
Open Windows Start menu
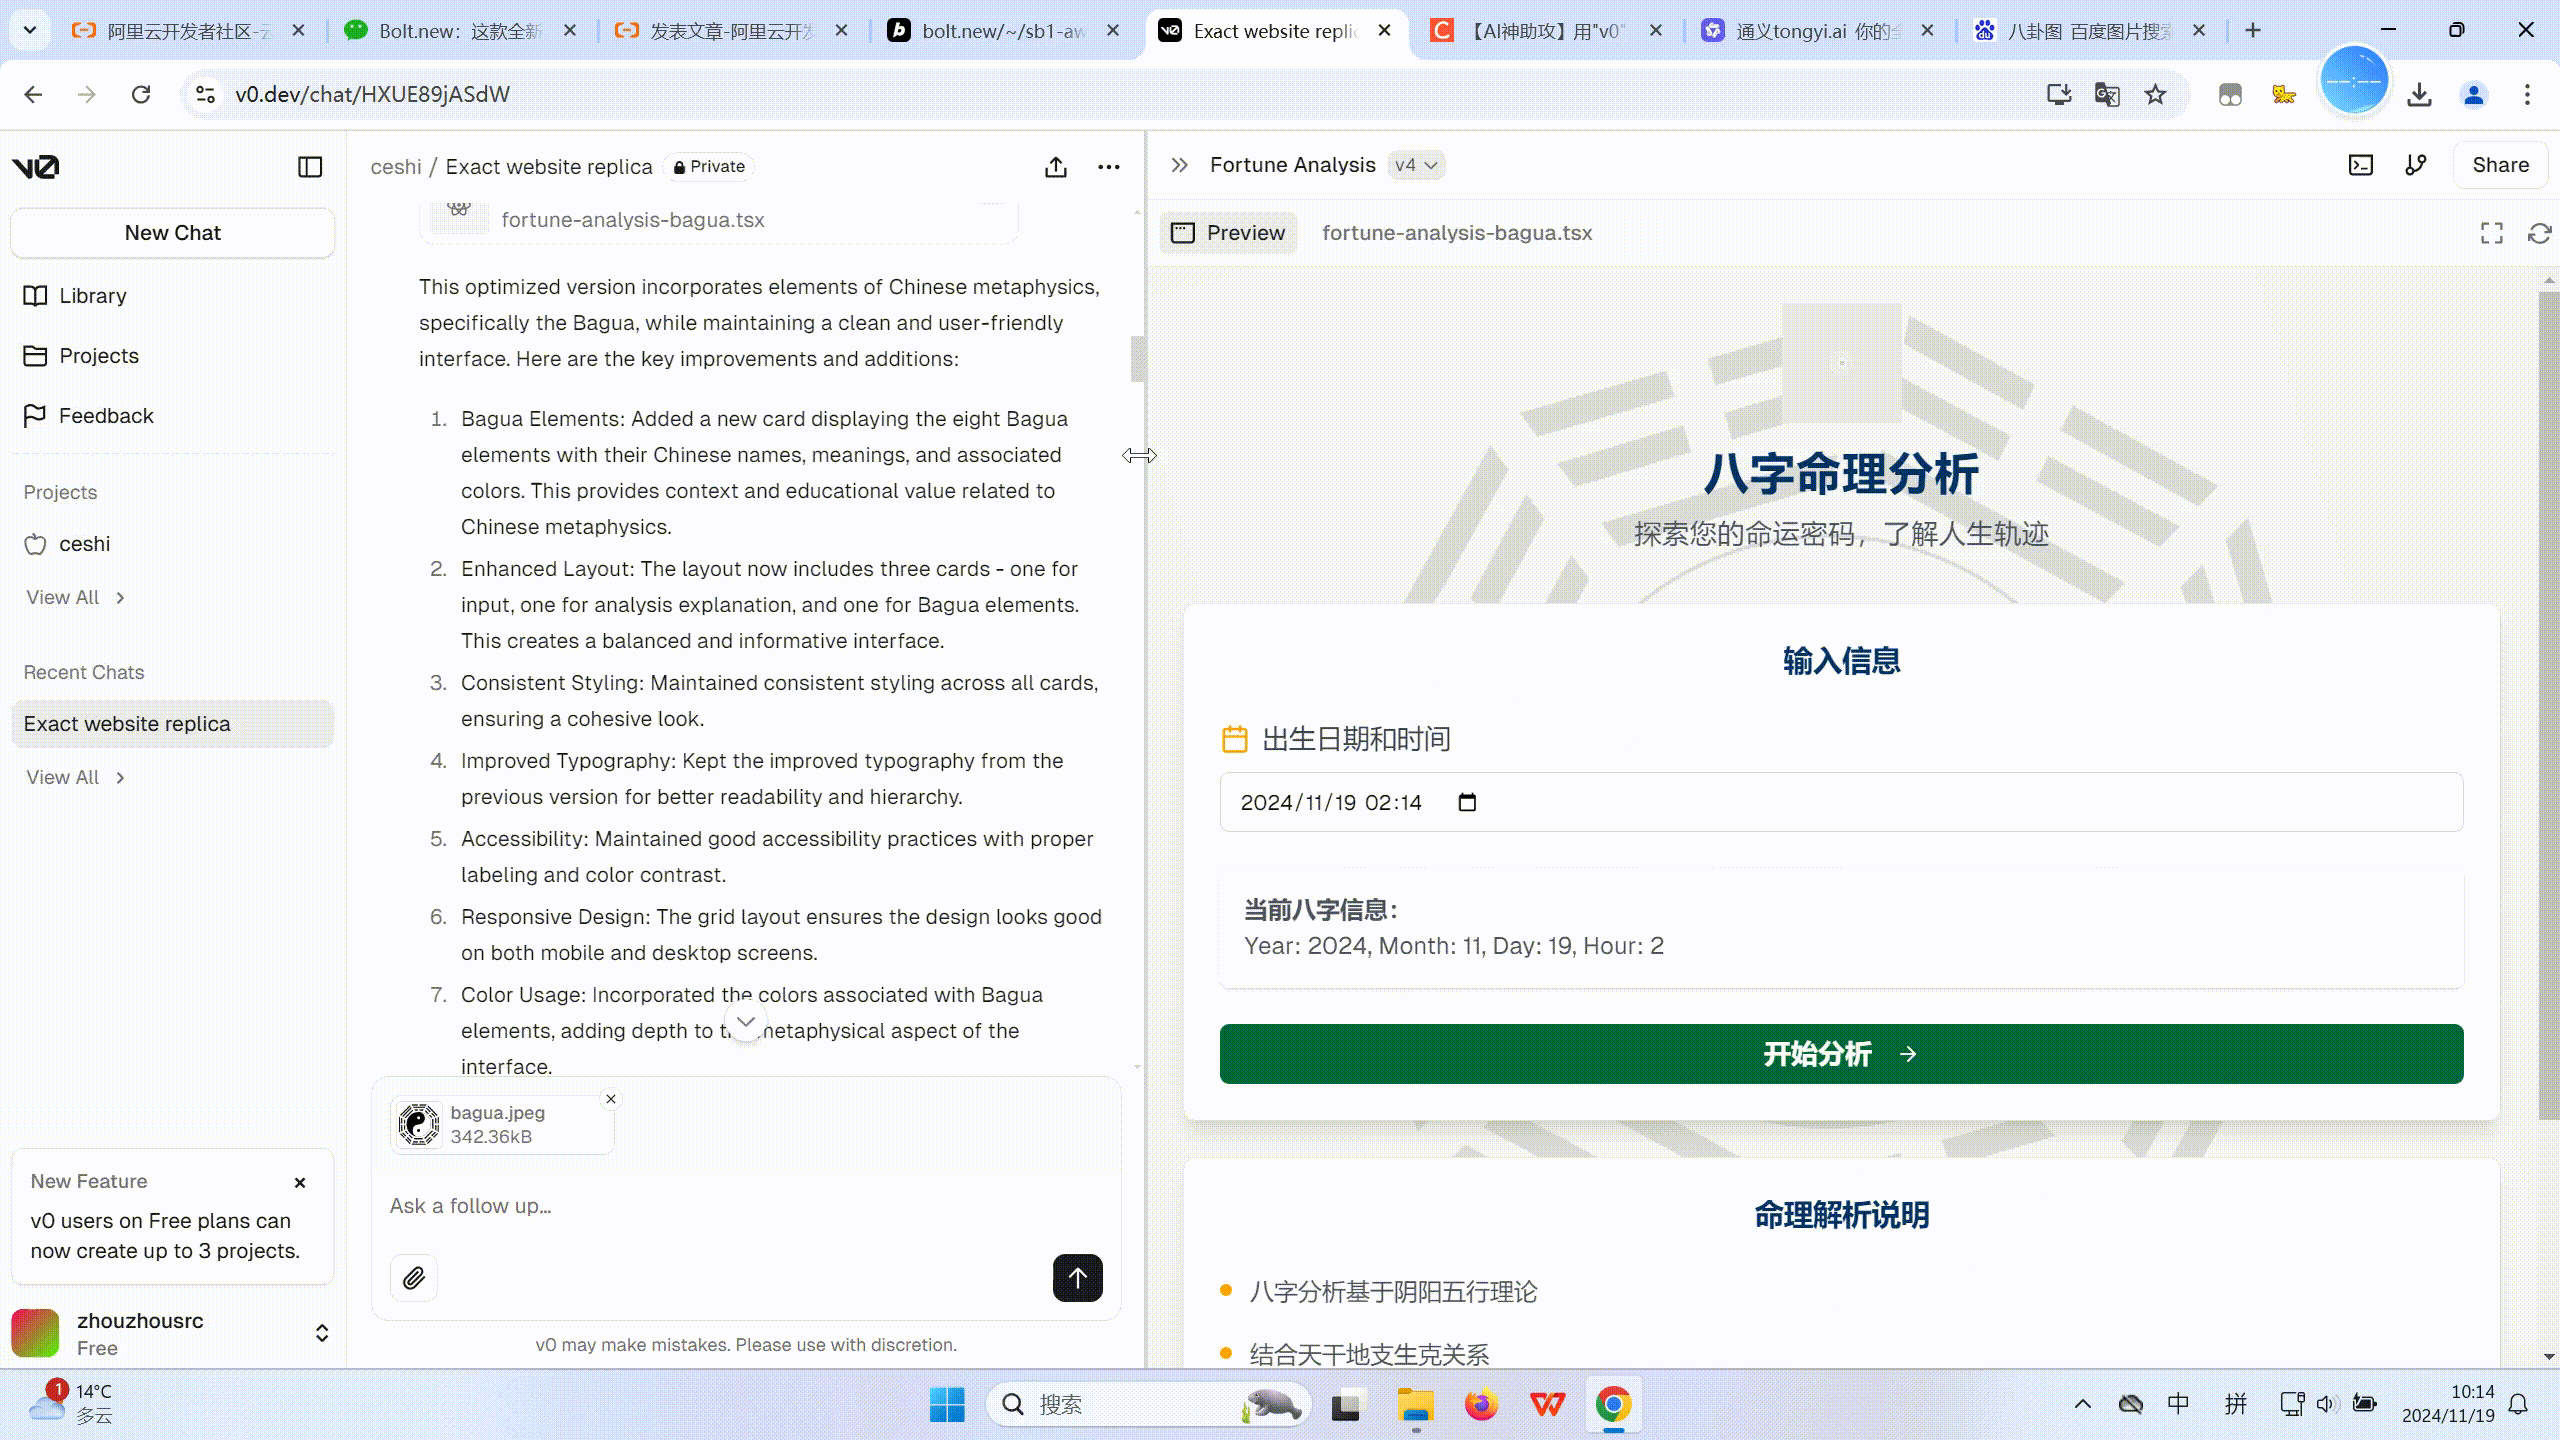(947, 1405)
